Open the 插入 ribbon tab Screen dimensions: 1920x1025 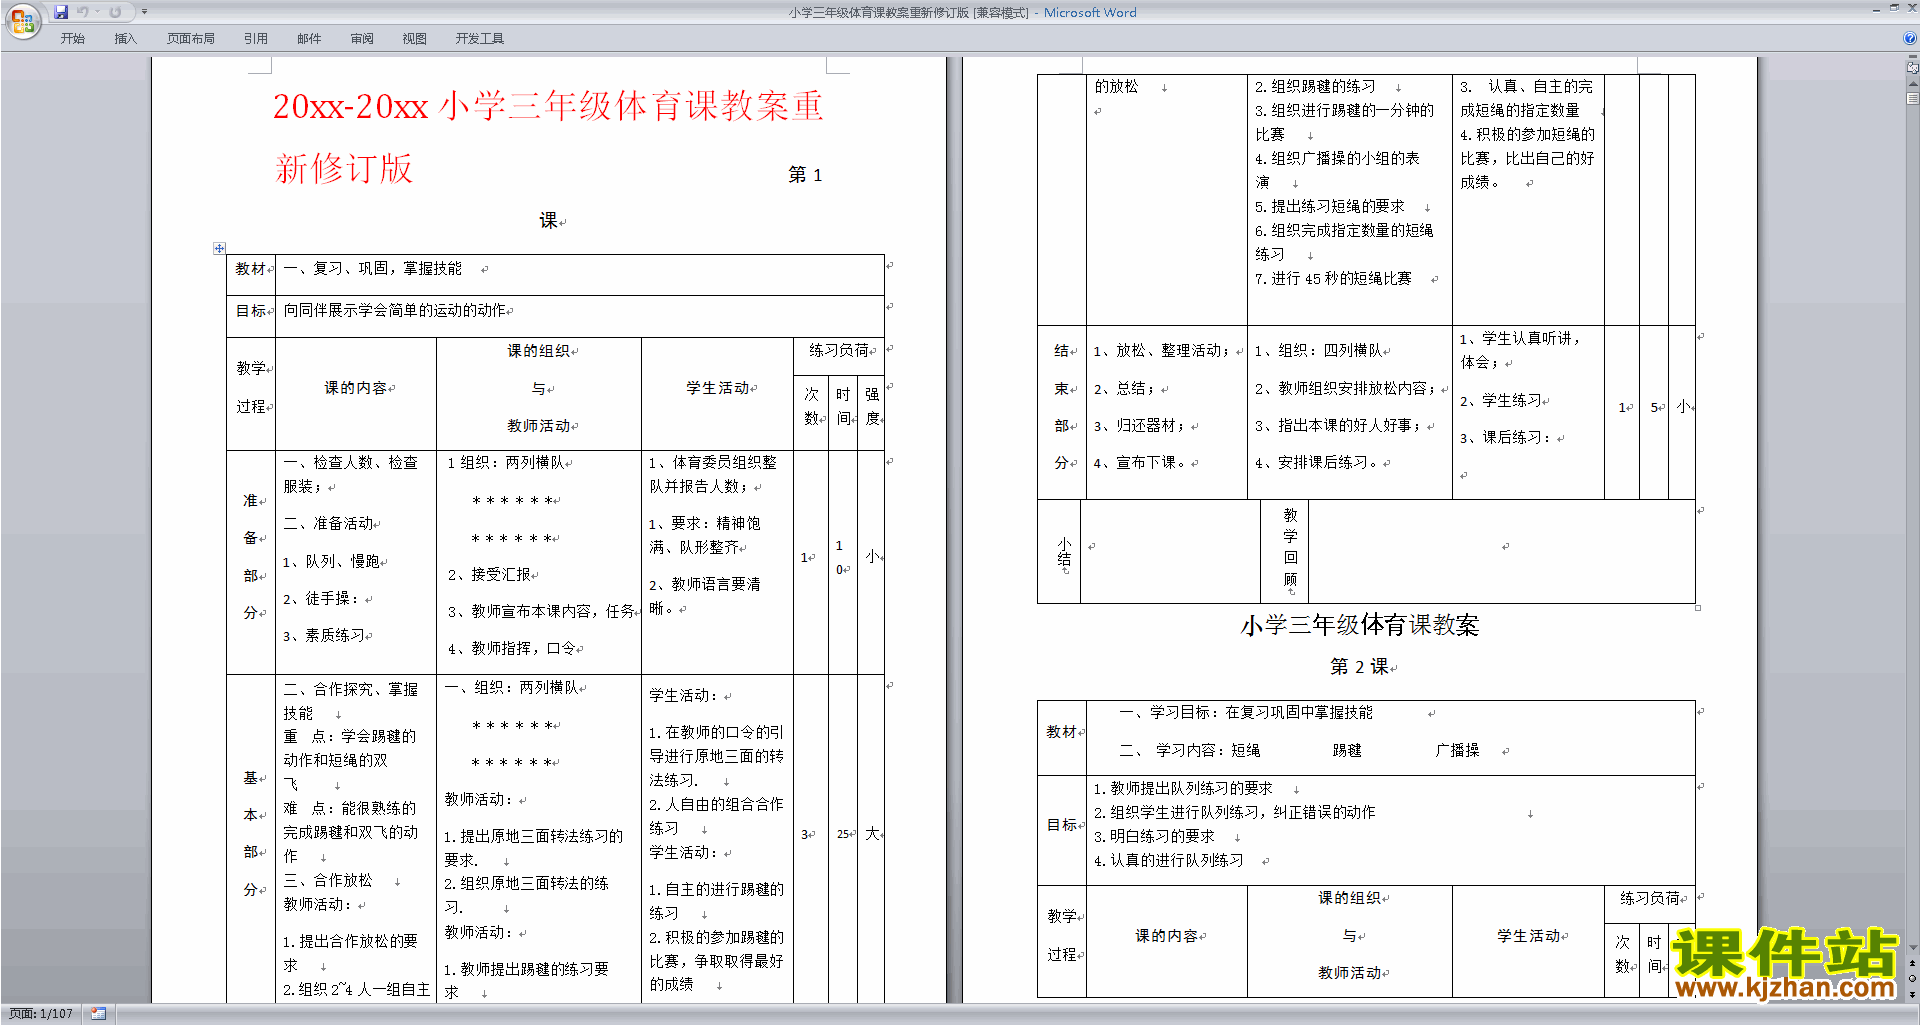pos(125,39)
